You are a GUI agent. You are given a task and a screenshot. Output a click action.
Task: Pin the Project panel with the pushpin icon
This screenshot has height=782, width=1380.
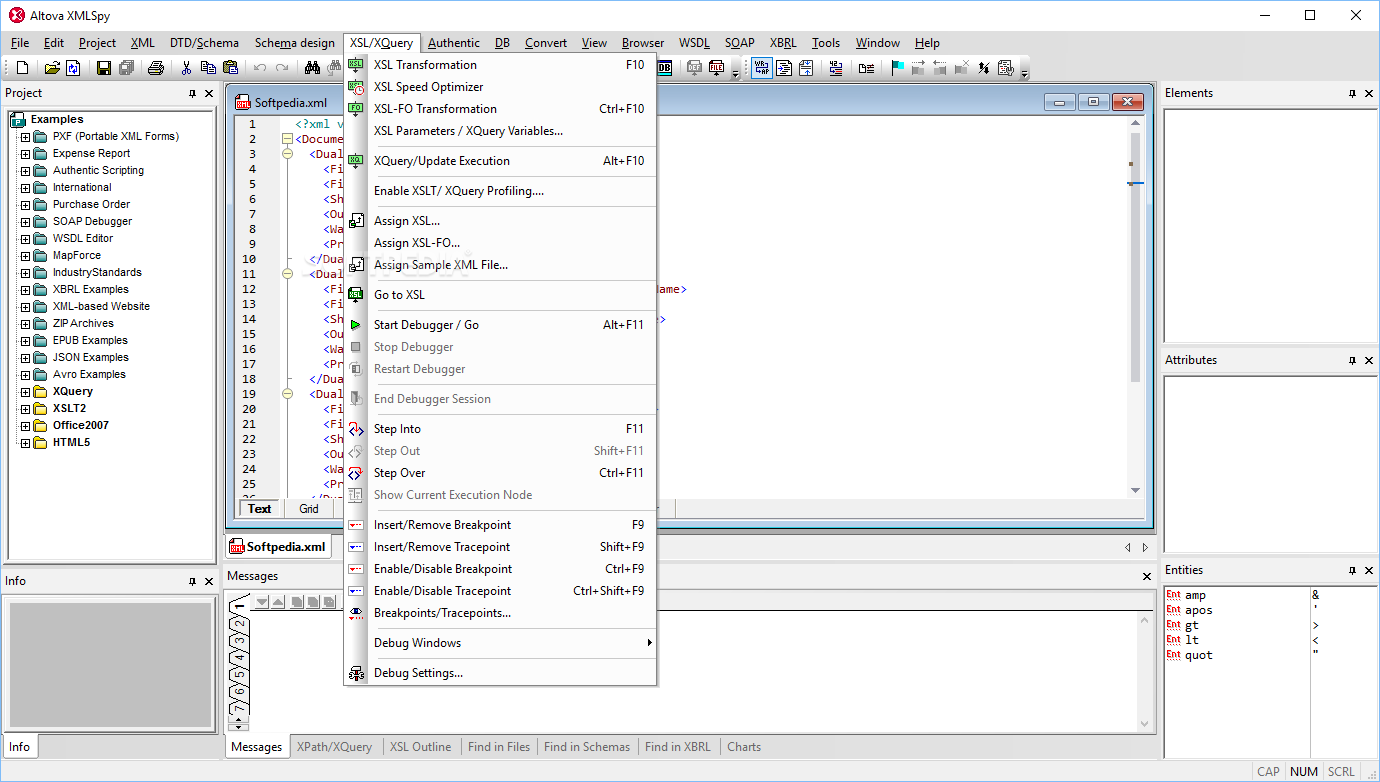192,93
